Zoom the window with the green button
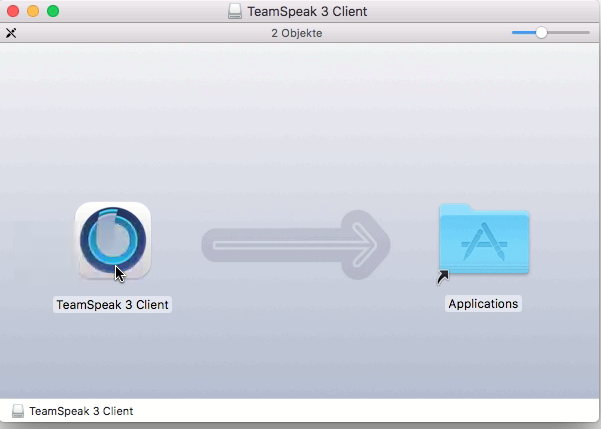This screenshot has height=429, width=601. point(53,12)
